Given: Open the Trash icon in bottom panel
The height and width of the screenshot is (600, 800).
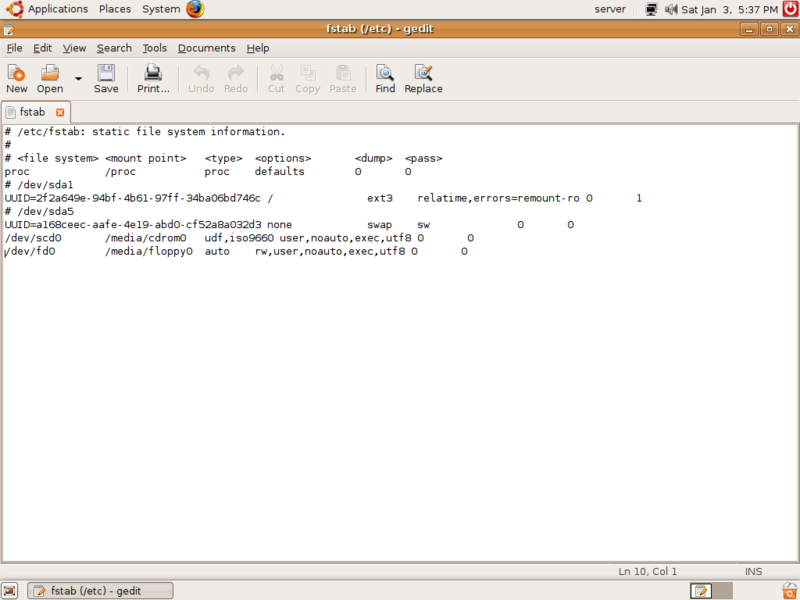Looking at the screenshot, I should (x=790, y=591).
